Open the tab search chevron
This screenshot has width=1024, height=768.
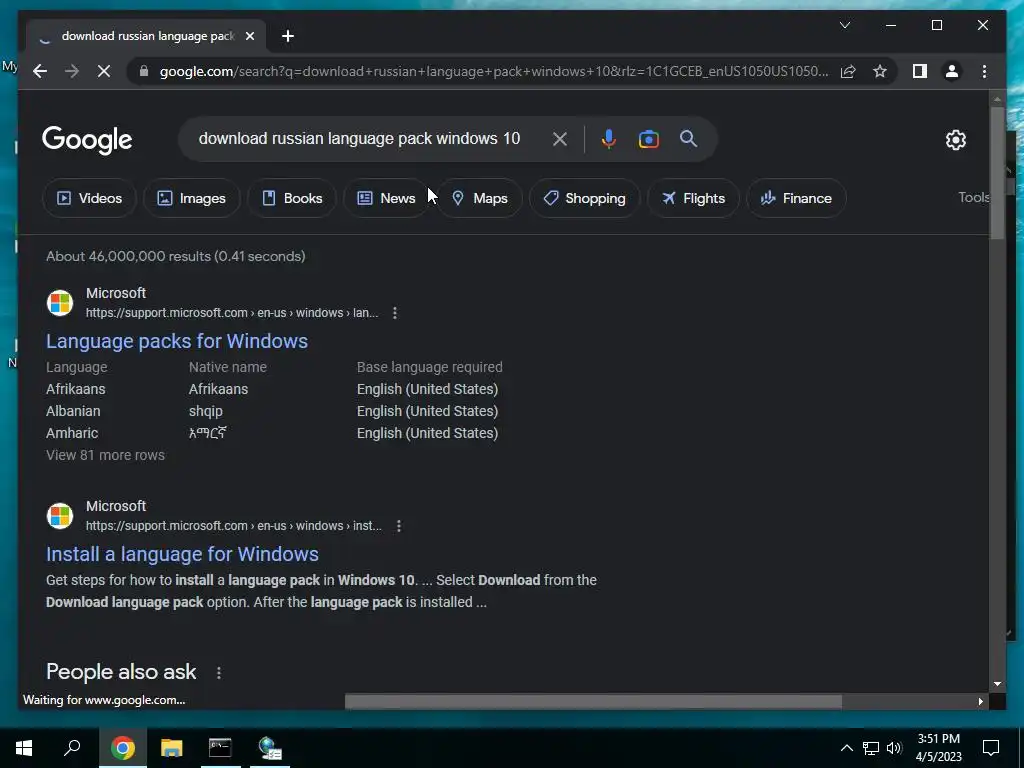click(844, 25)
